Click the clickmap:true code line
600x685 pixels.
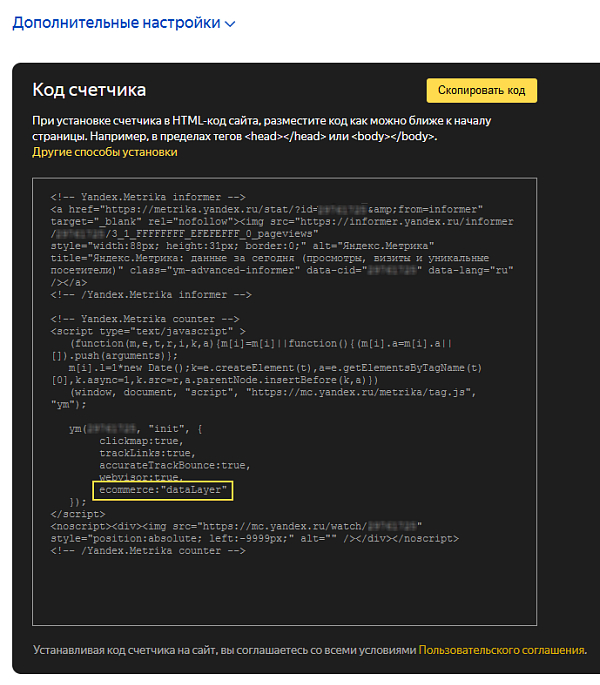coord(141,441)
